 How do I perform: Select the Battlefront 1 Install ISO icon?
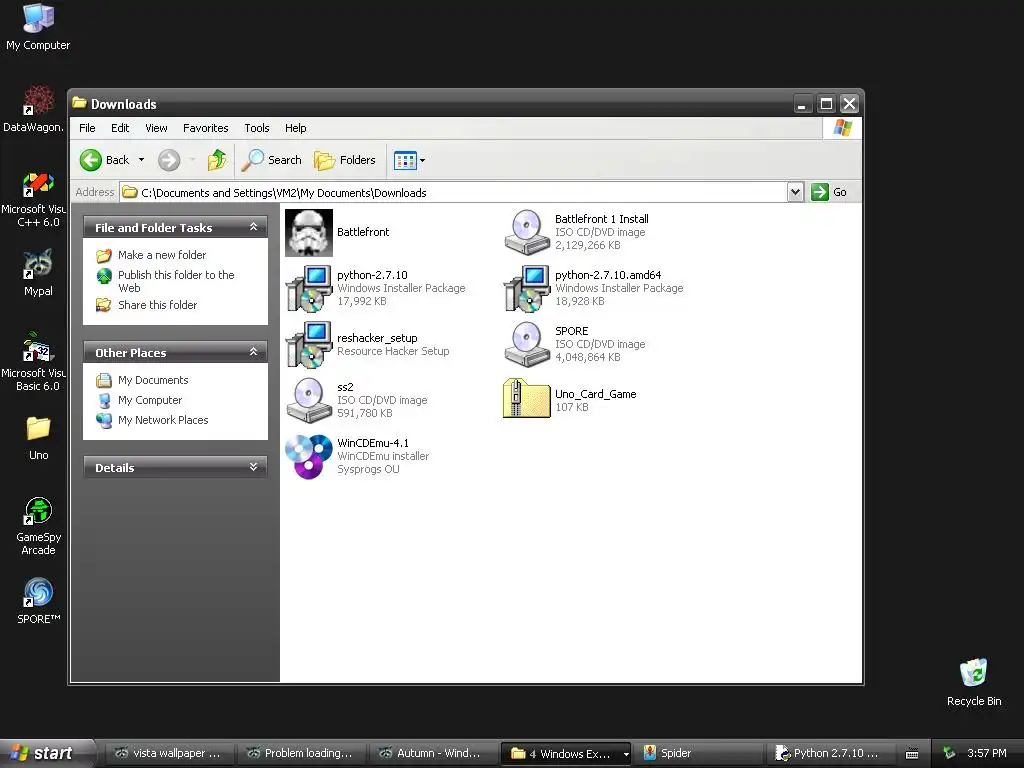pos(527,232)
